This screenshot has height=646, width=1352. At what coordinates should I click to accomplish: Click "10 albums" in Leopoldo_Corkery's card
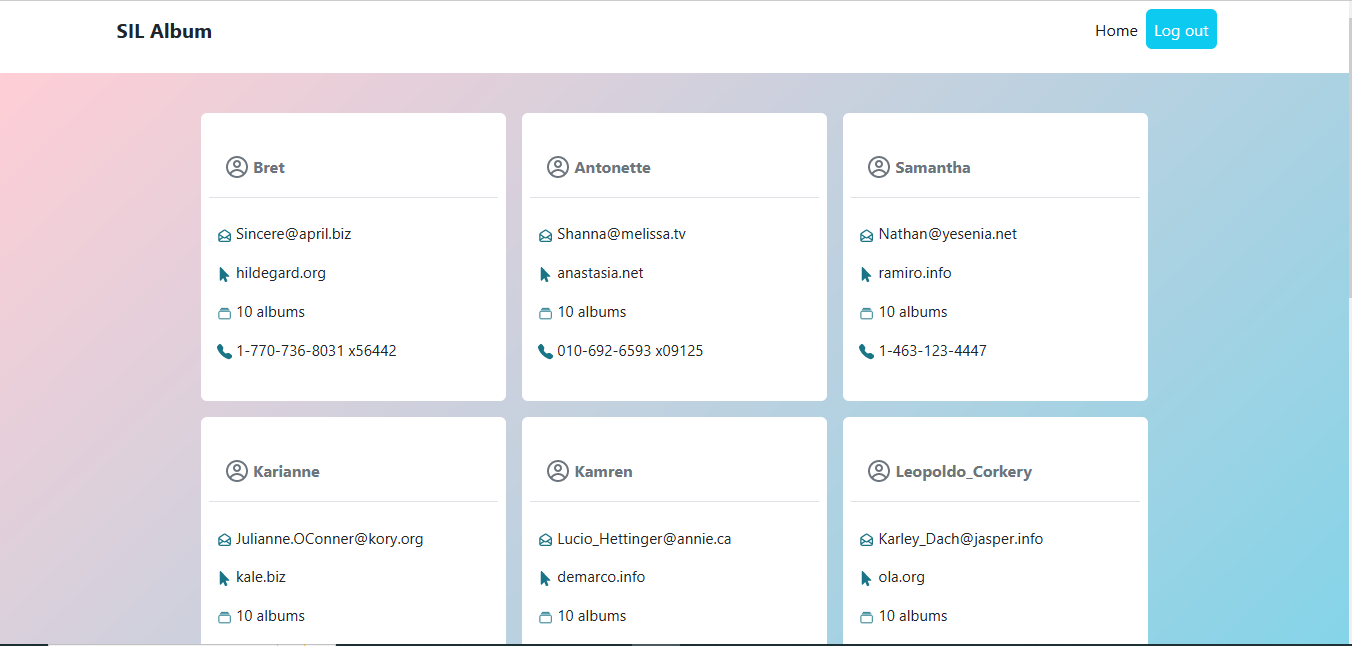pos(912,616)
